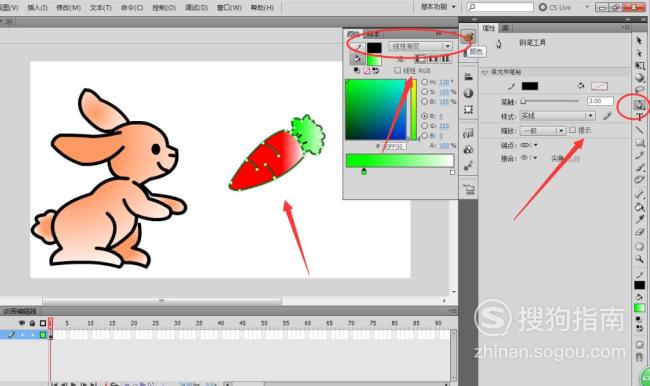This screenshot has width=650, height=386.
Task: Select the Eraser tool
Action: click(639, 231)
